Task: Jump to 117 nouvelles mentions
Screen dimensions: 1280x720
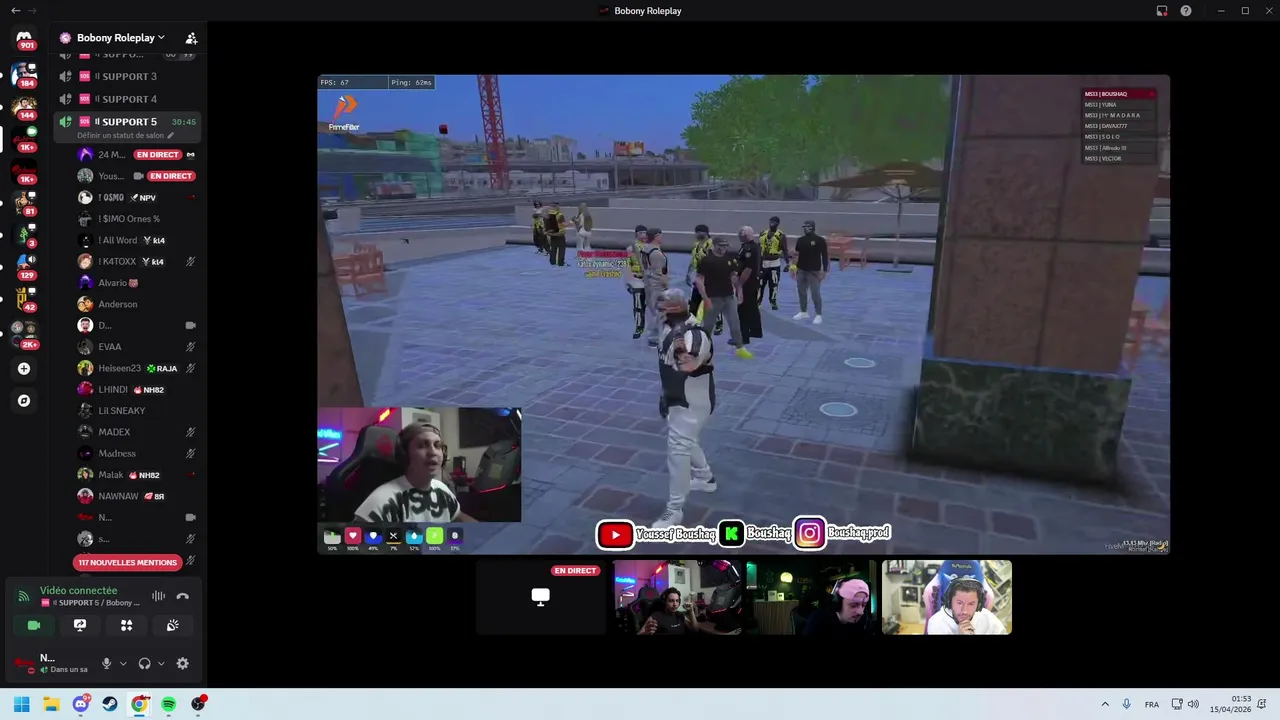Action: pos(127,562)
